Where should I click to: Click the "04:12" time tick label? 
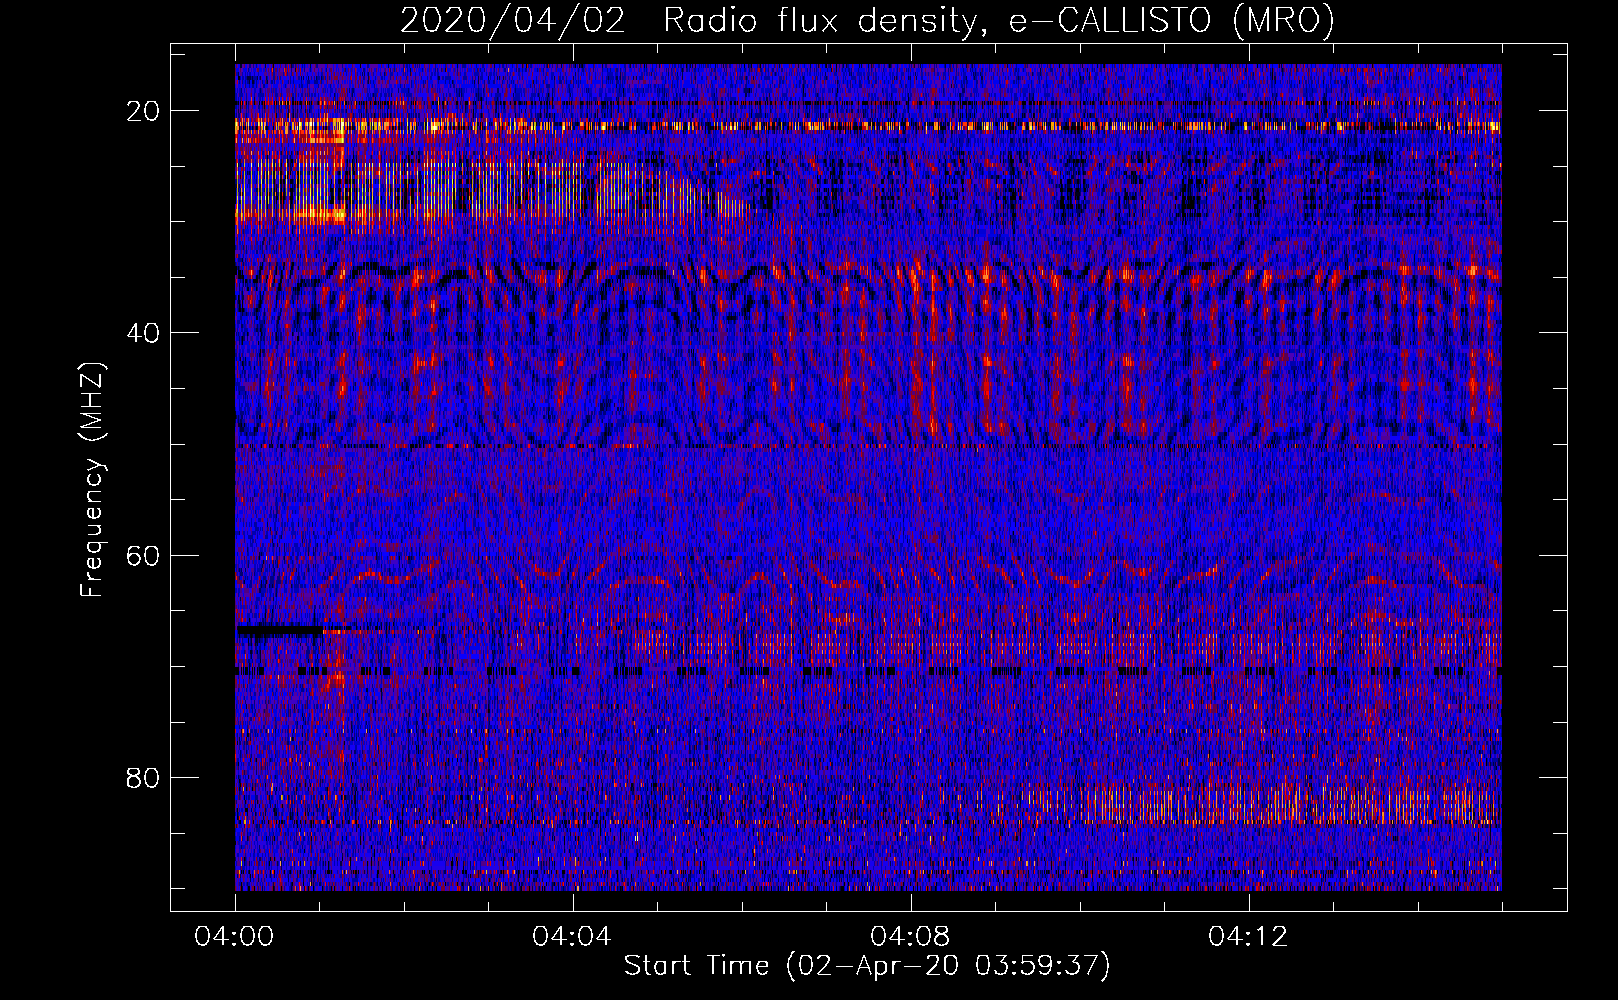(x=1249, y=937)
